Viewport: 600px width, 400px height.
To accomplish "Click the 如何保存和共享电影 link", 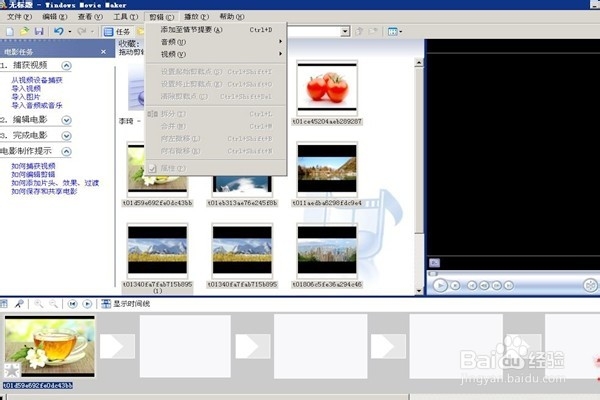I will click(x=44, y=191).
